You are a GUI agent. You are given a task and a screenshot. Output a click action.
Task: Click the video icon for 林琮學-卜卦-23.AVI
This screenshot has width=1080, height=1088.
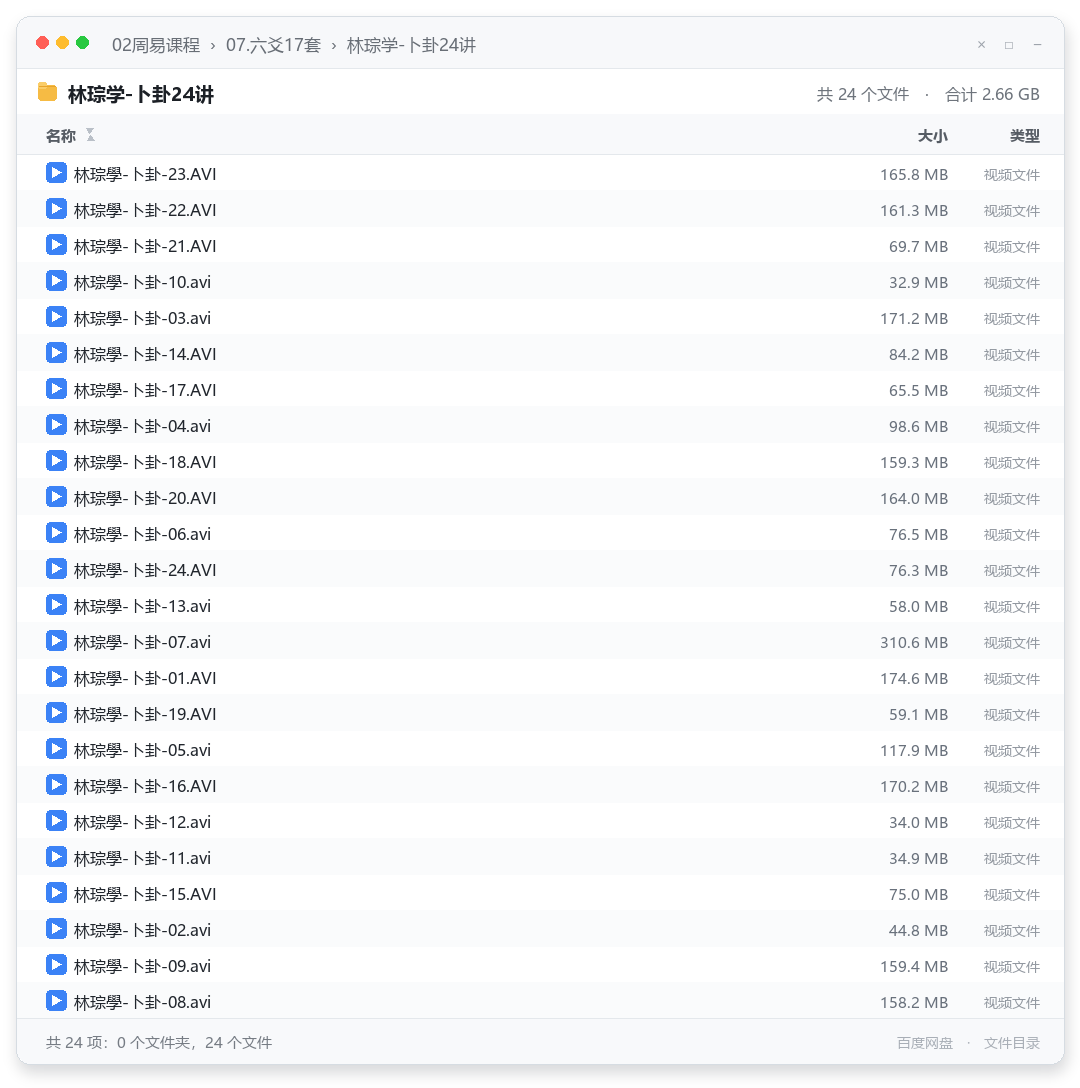coord(56,173)
